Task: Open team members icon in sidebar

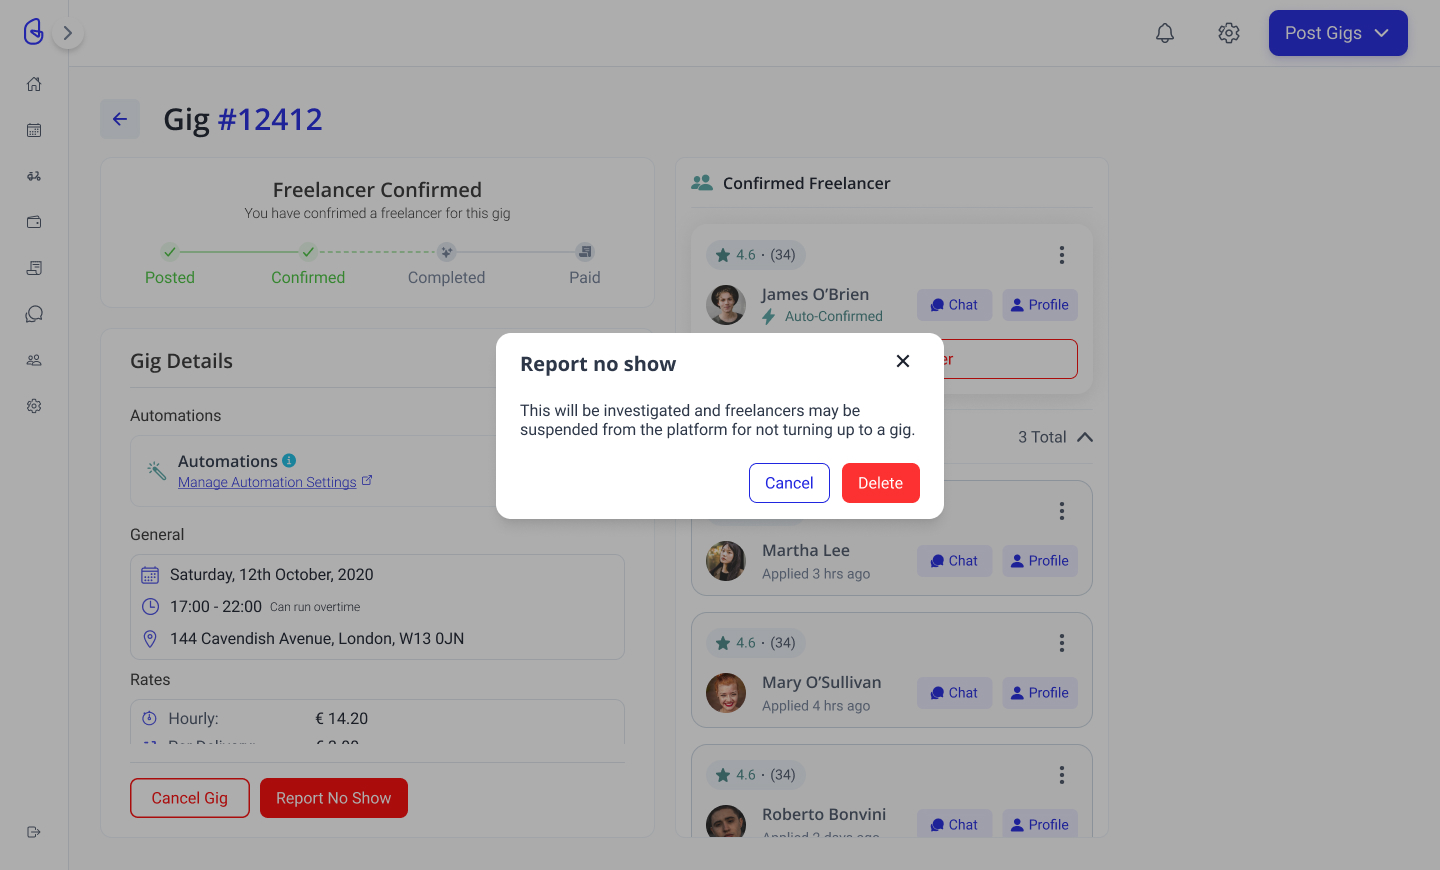Action: coord(34,360)
